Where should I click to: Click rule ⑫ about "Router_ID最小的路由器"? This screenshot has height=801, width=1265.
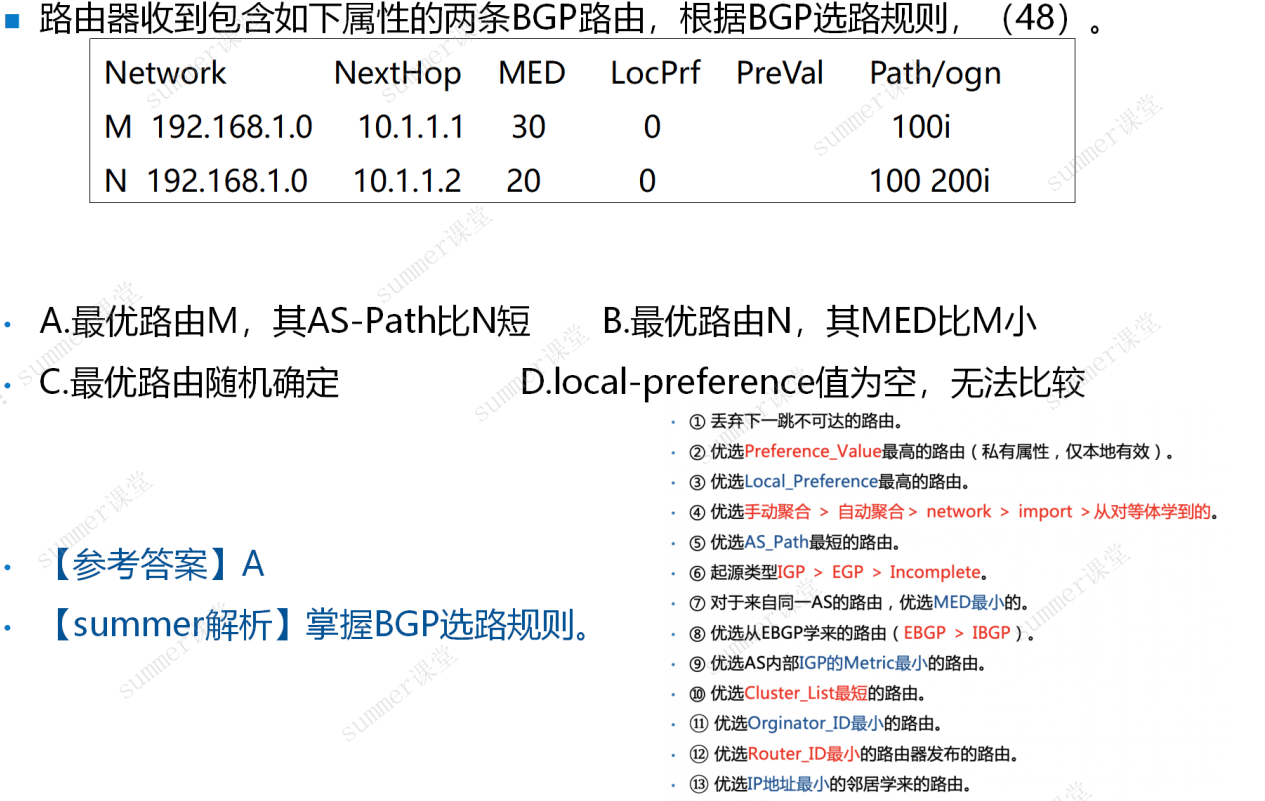[854, 754]
